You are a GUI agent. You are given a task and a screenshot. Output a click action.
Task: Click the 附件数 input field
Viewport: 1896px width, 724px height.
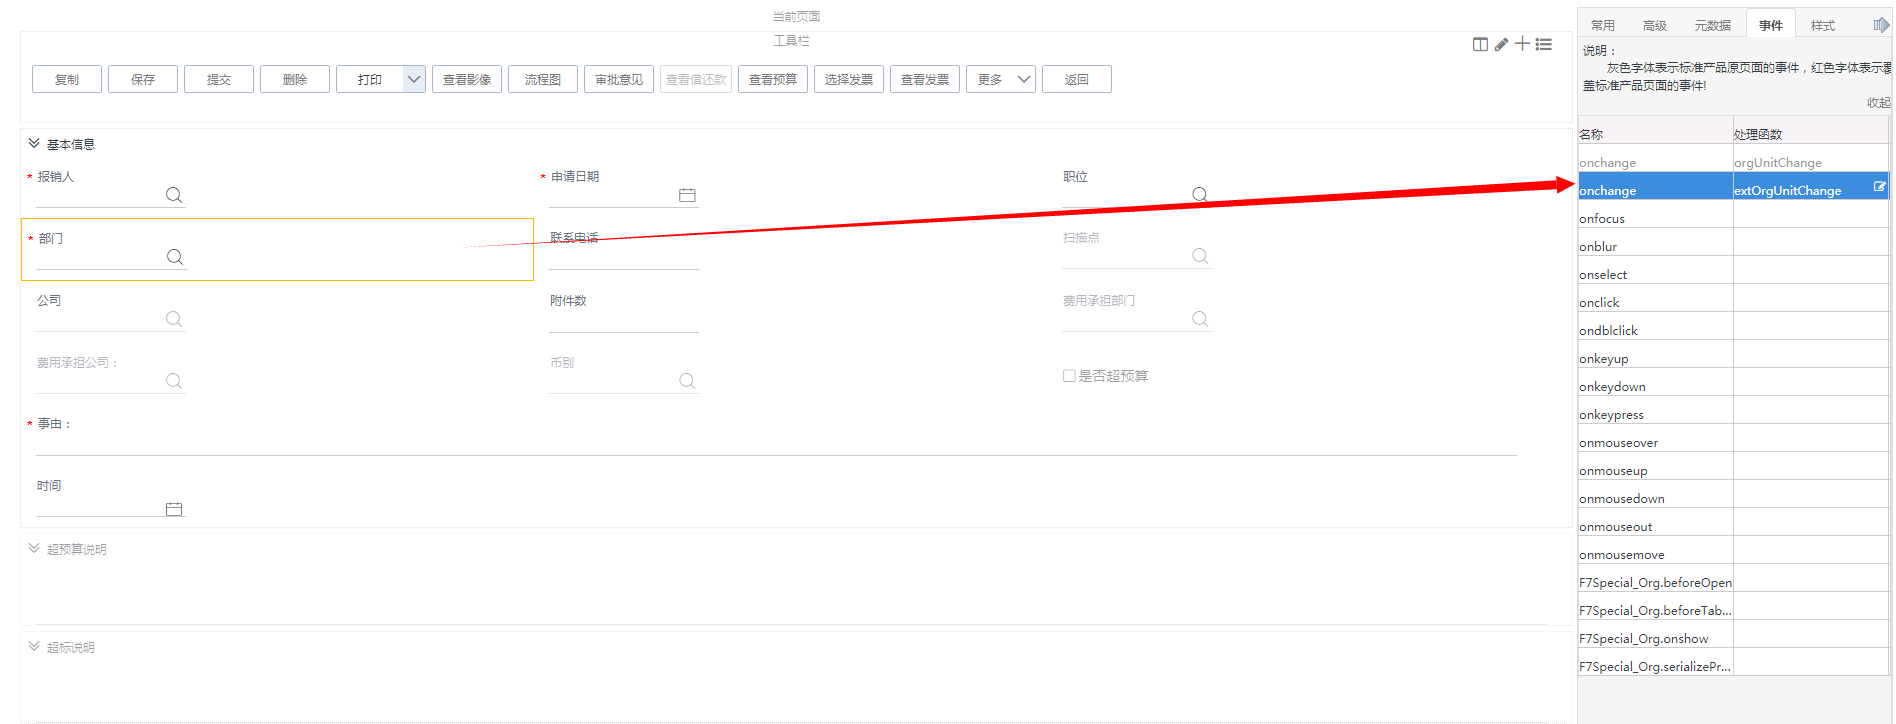[624, 320]
